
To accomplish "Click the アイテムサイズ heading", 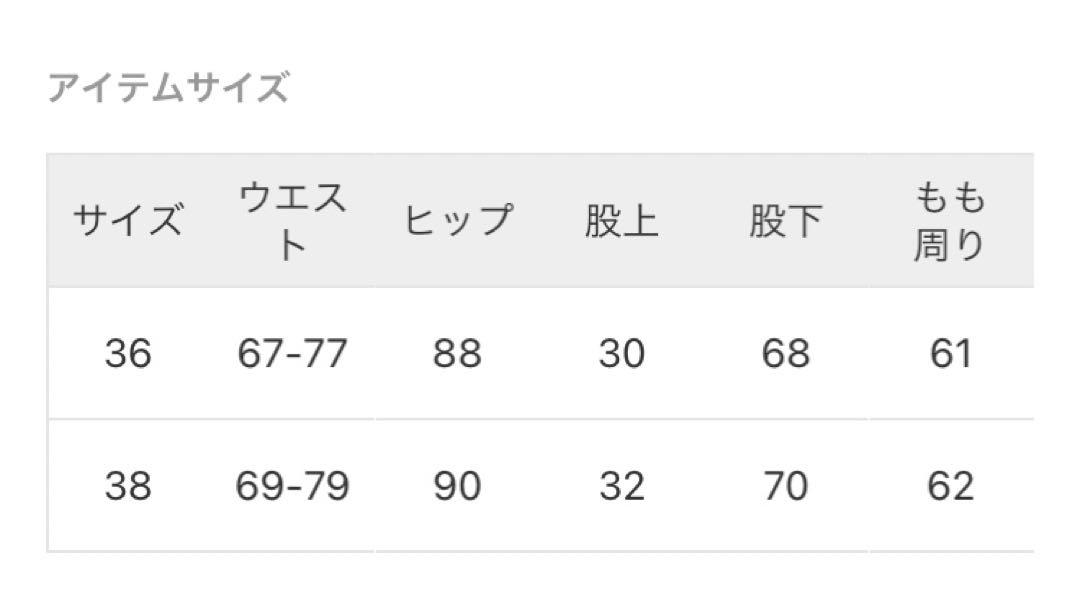I will pos(168,88).
